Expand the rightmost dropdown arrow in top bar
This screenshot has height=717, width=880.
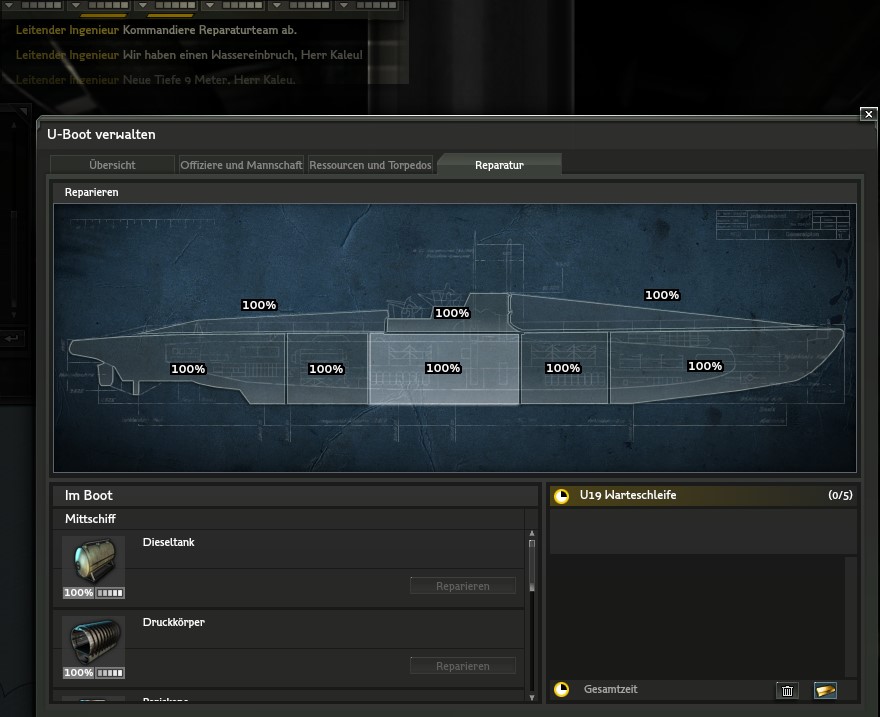344,5
